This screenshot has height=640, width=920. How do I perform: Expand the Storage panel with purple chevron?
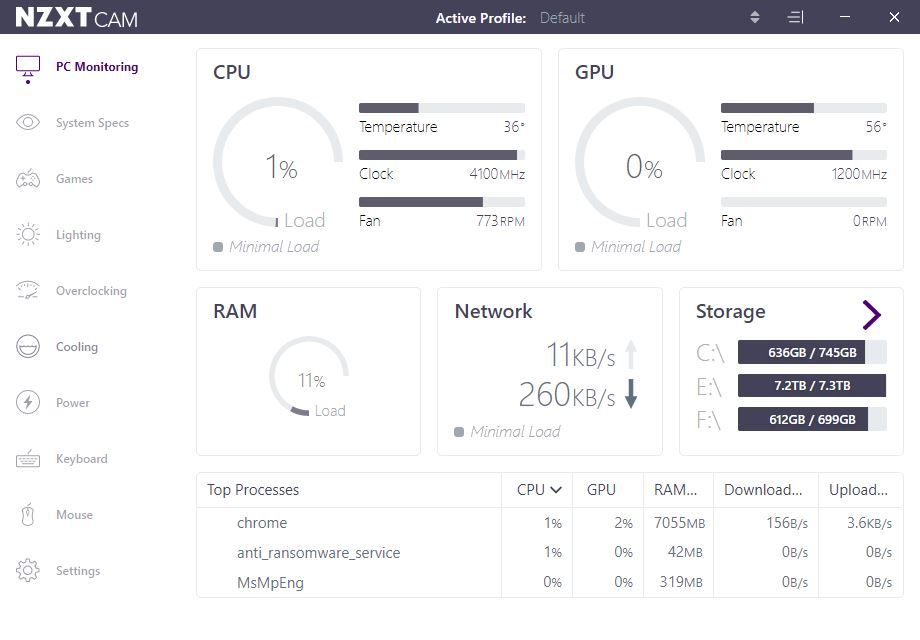[871, 315]
